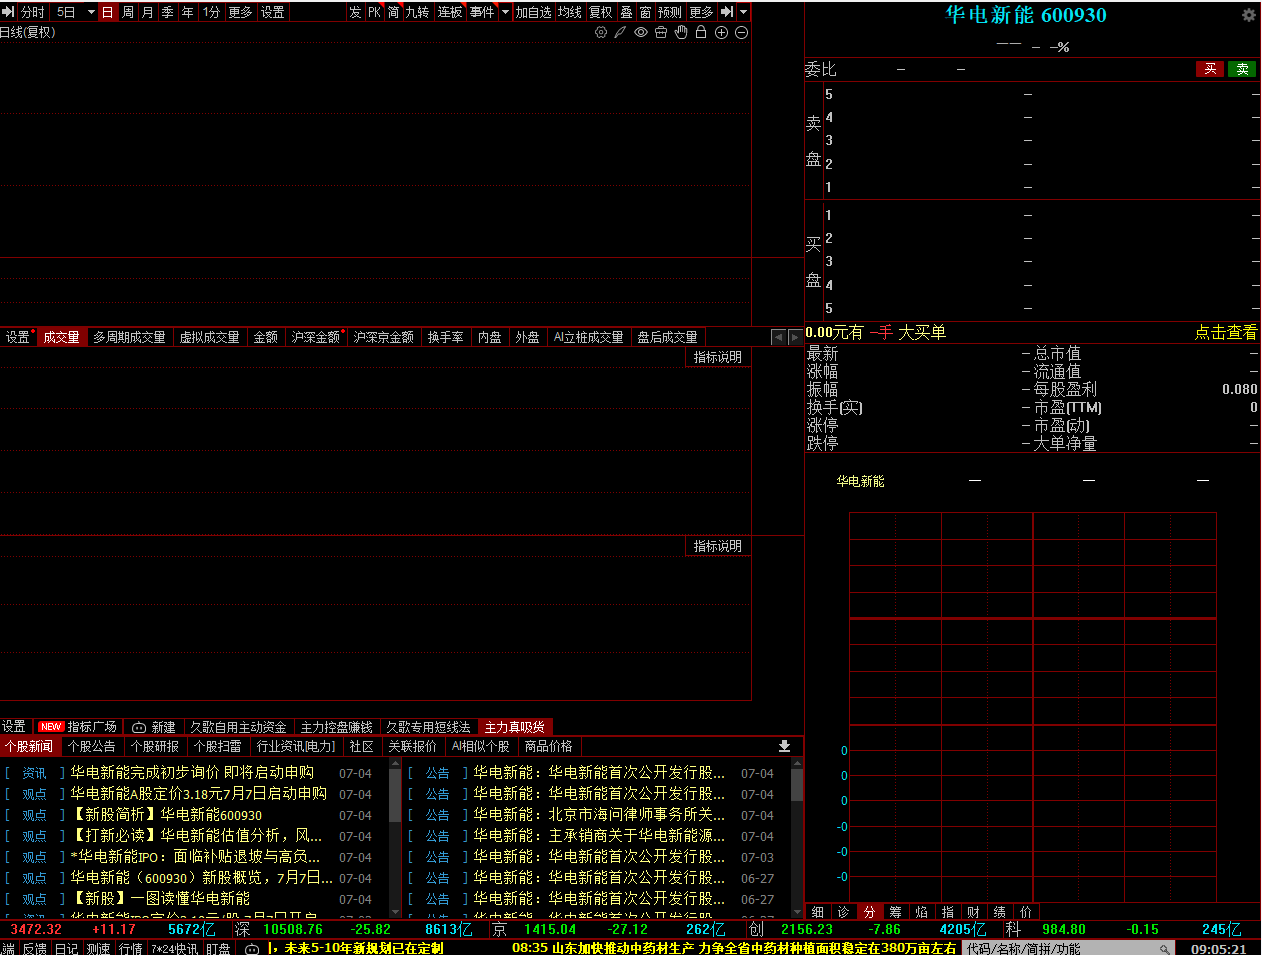Screen dimensions: 1262x955
Task: Open 7*24快讯 in bottom bar
Action: [x=175, y=949]
